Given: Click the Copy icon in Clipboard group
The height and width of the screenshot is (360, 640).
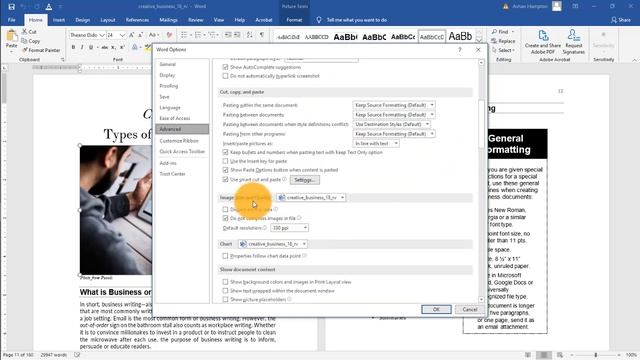Looking at the screenshot, I should (x=24, y=41).
